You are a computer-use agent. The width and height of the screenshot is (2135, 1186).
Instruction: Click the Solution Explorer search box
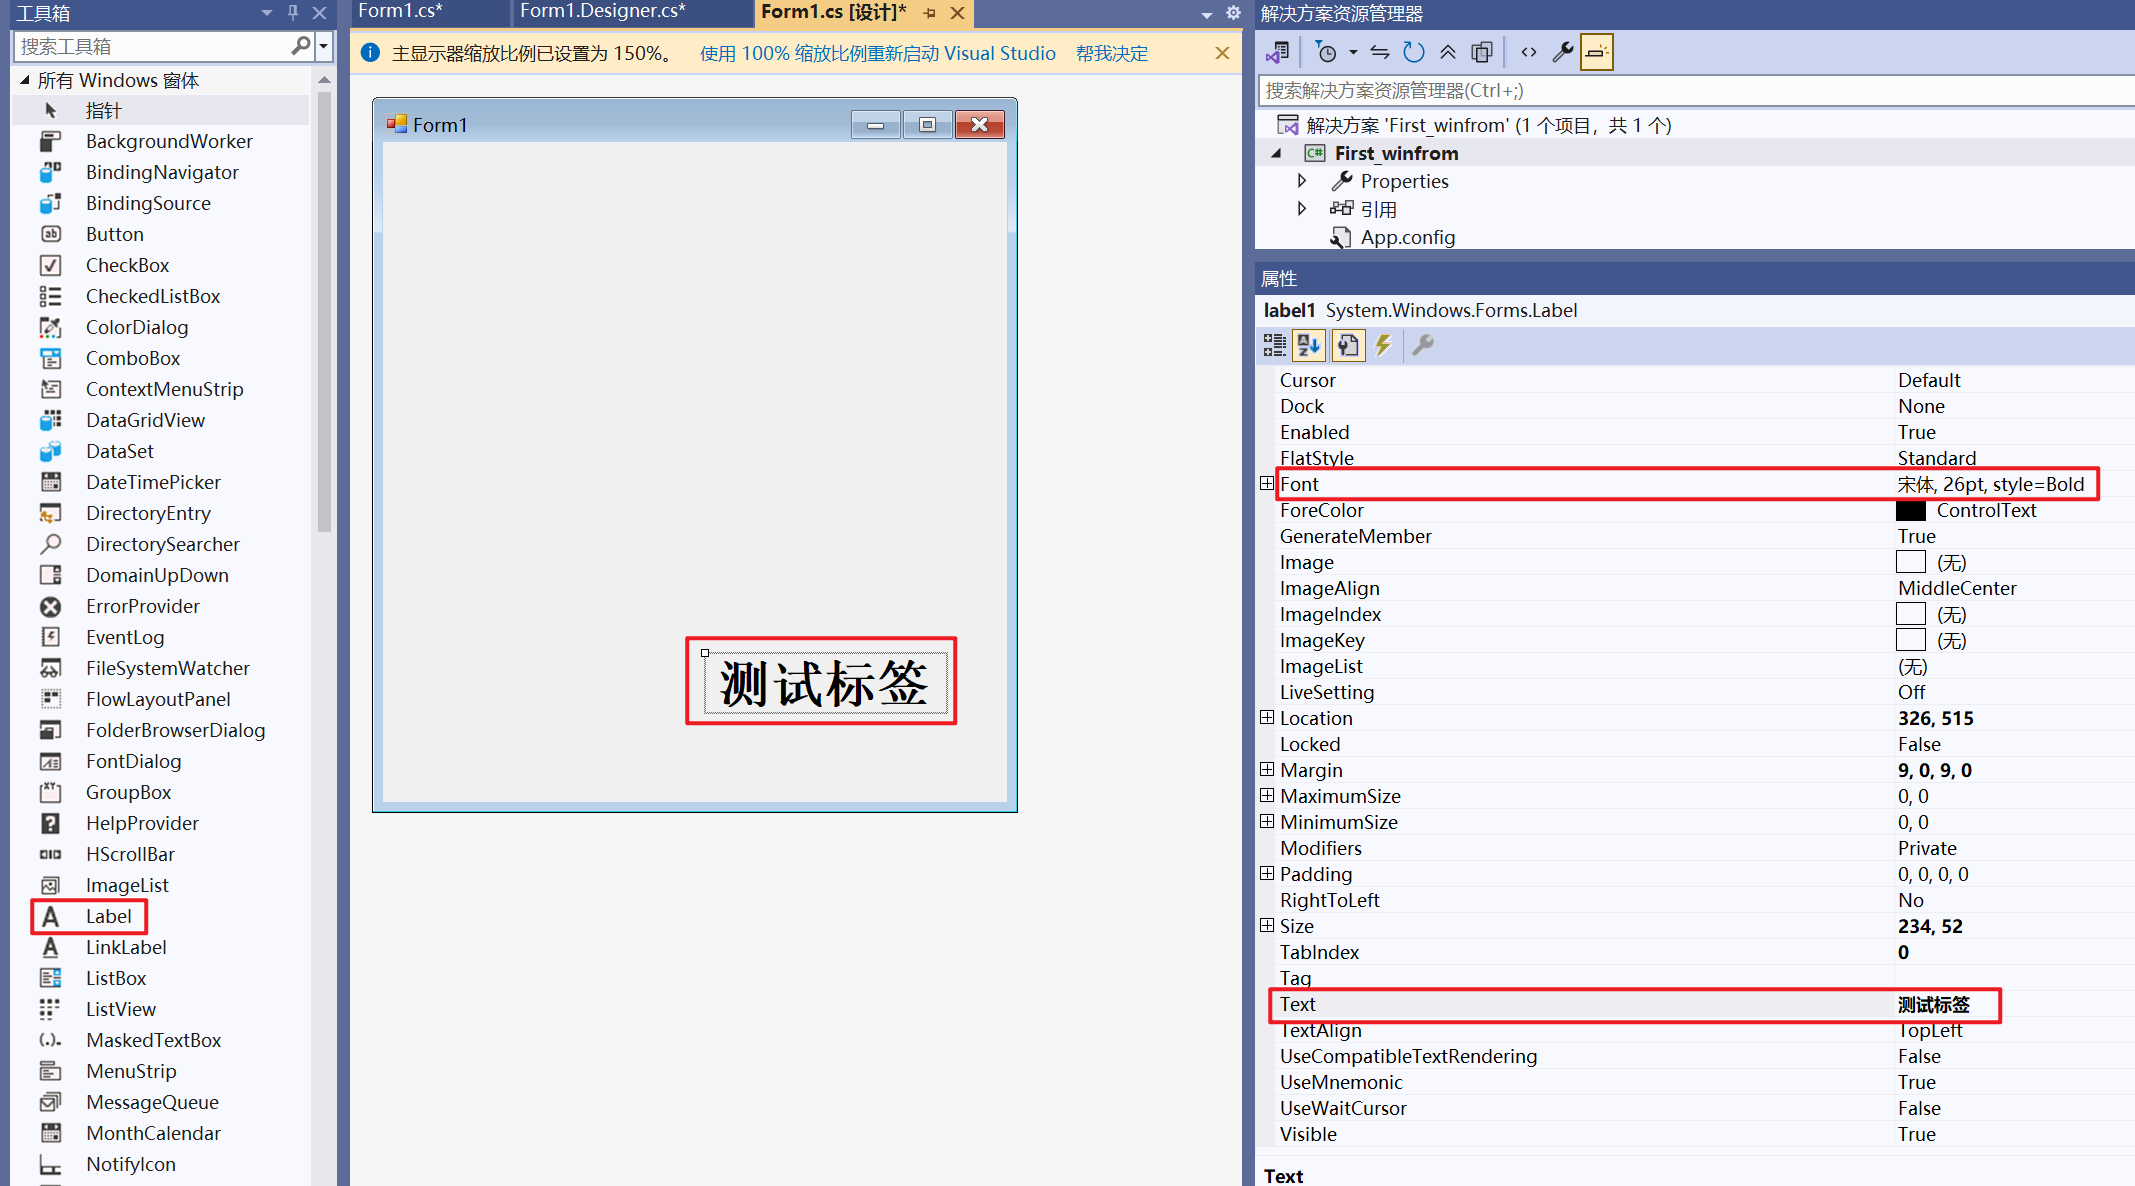(1690, 91)
